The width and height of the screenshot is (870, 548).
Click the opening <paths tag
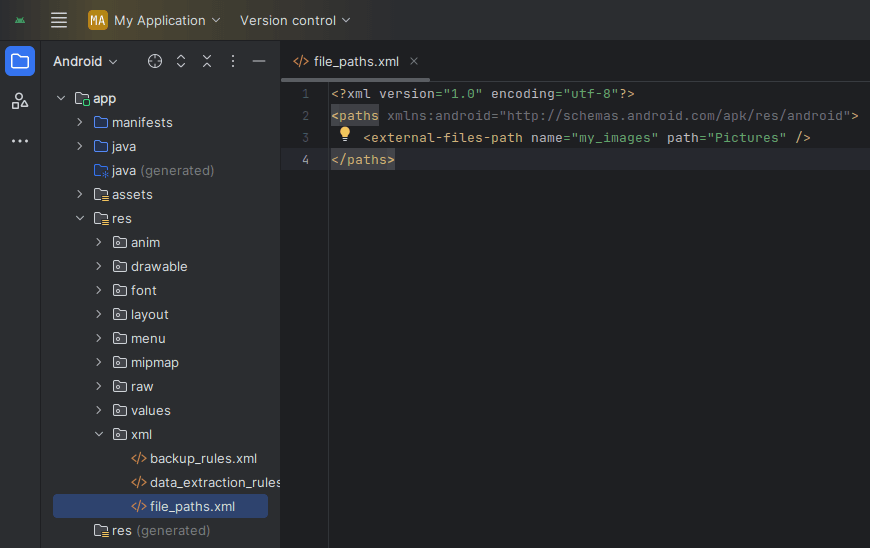pyautogui.click(x=355, y=116)
